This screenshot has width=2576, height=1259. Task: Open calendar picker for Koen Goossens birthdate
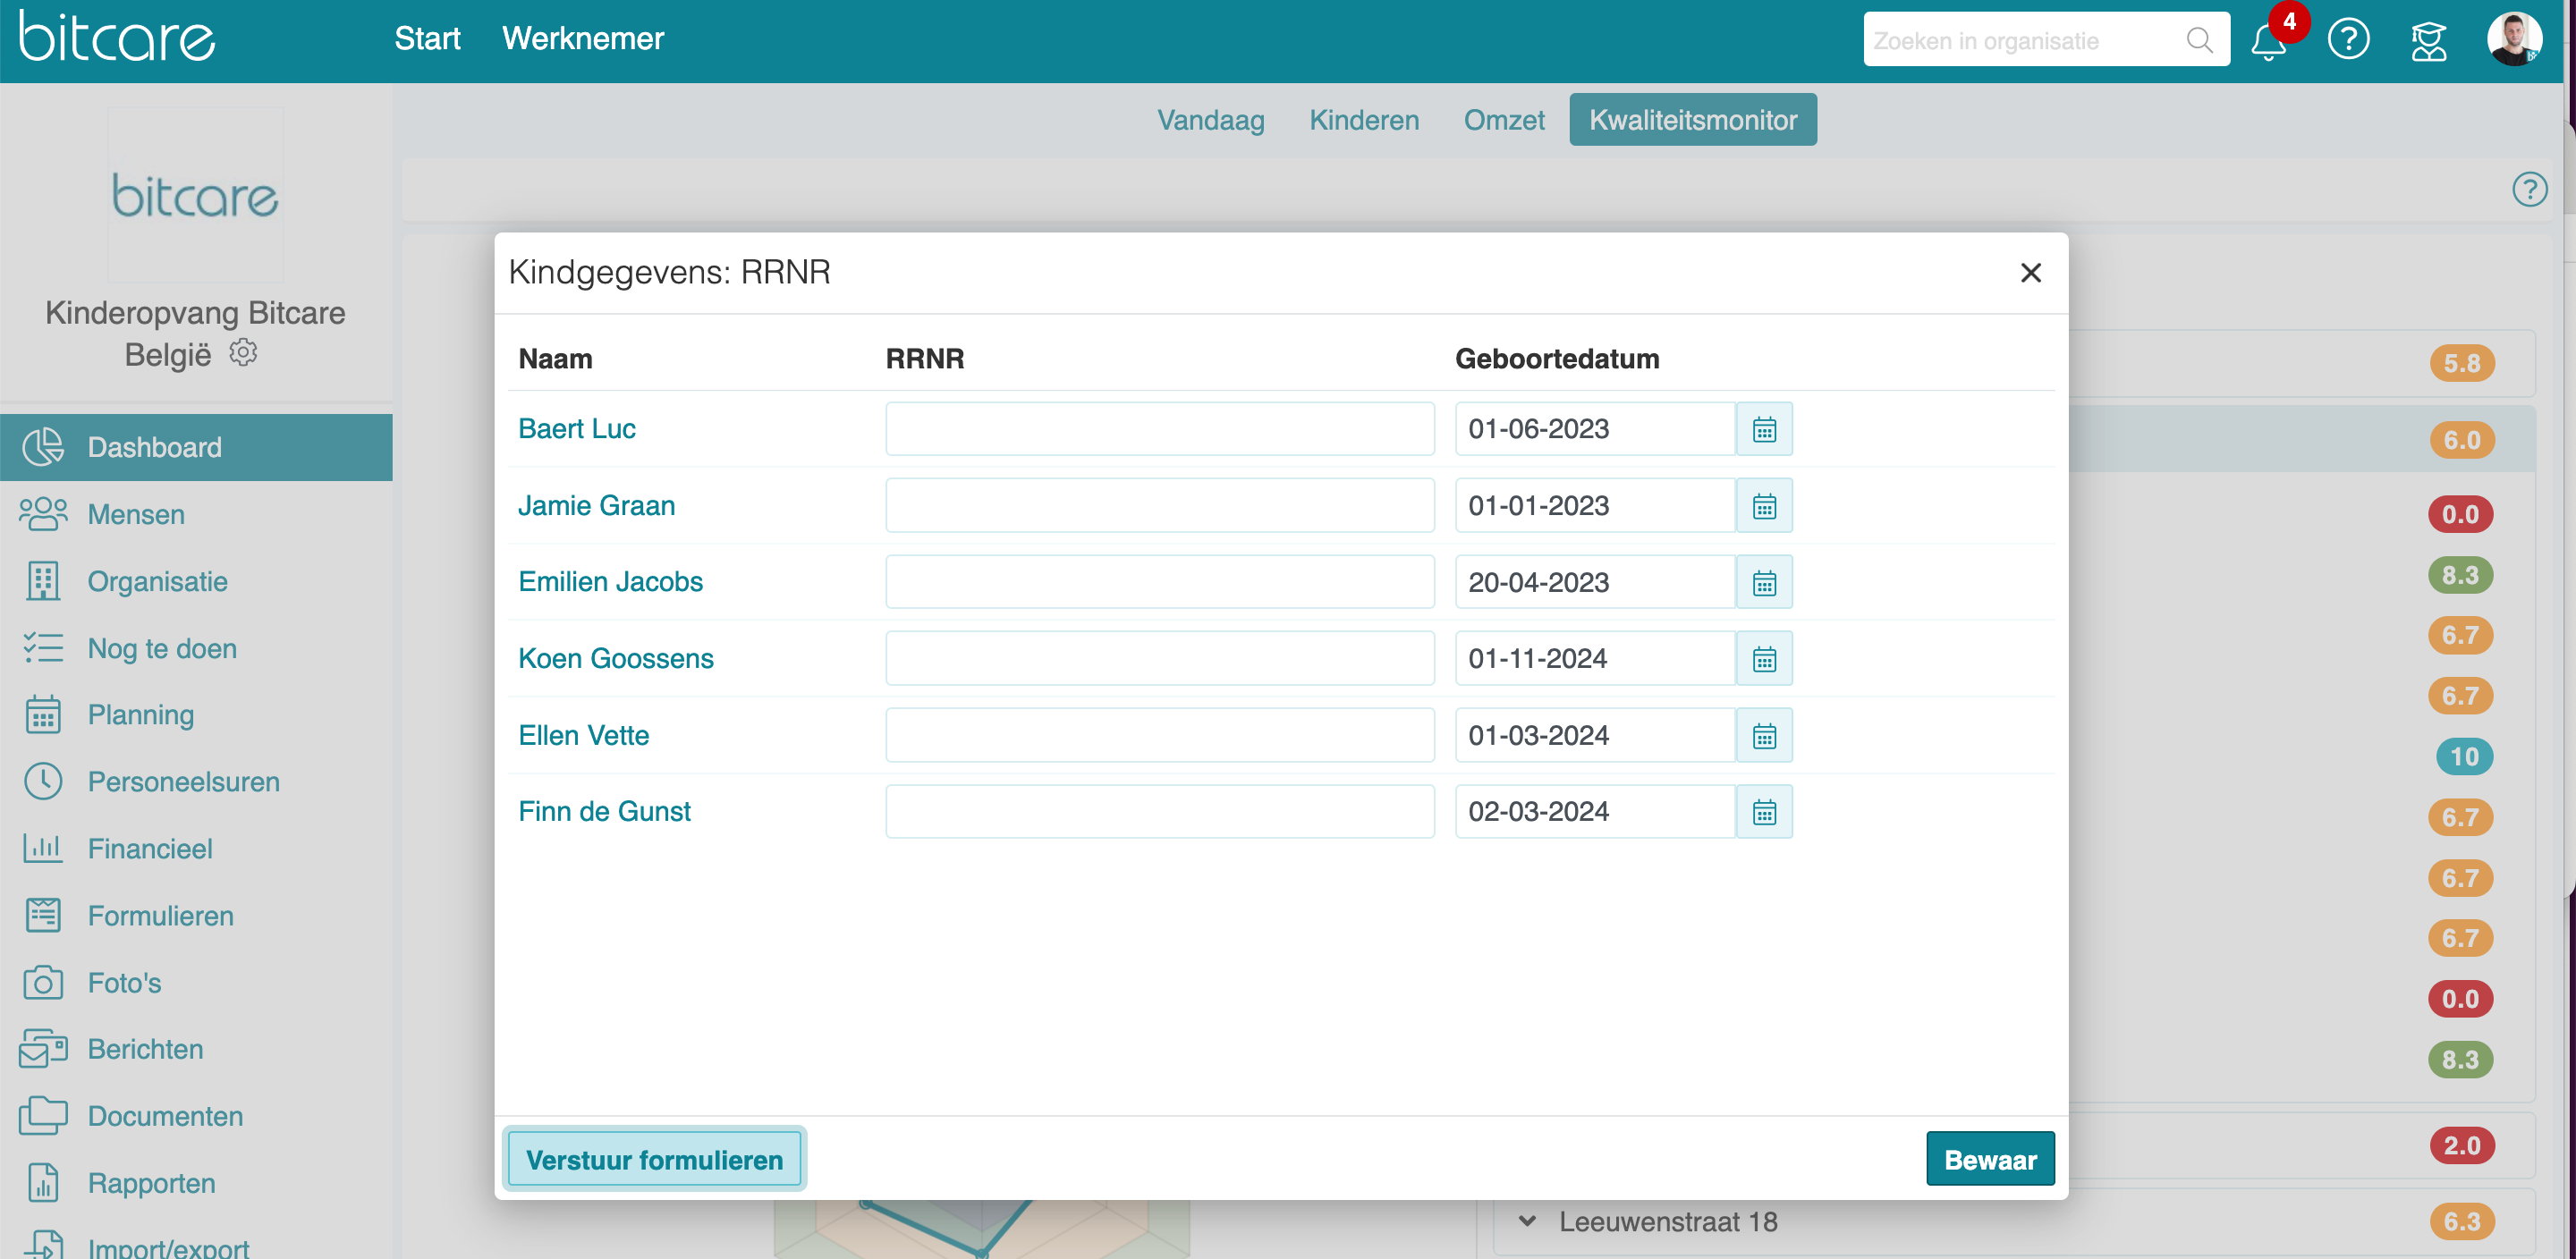coord(1763,659)
